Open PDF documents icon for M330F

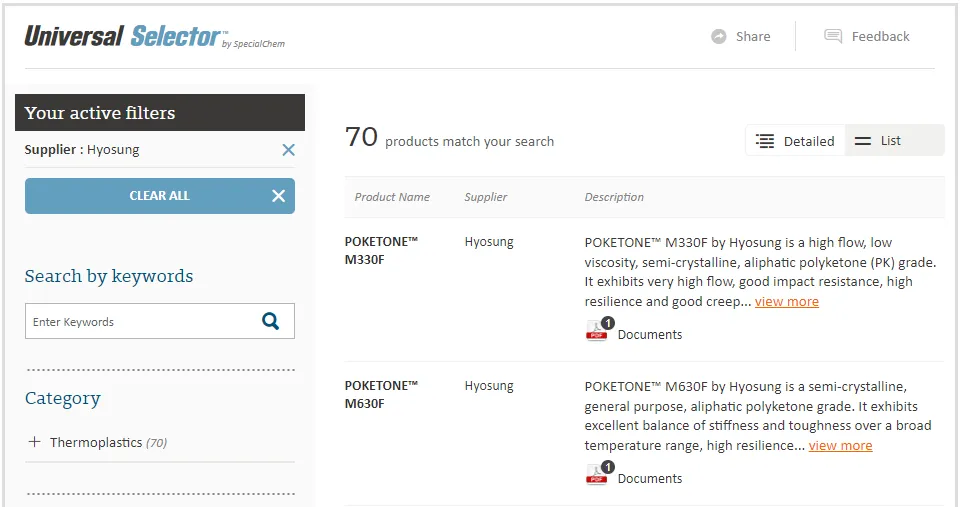599,330
